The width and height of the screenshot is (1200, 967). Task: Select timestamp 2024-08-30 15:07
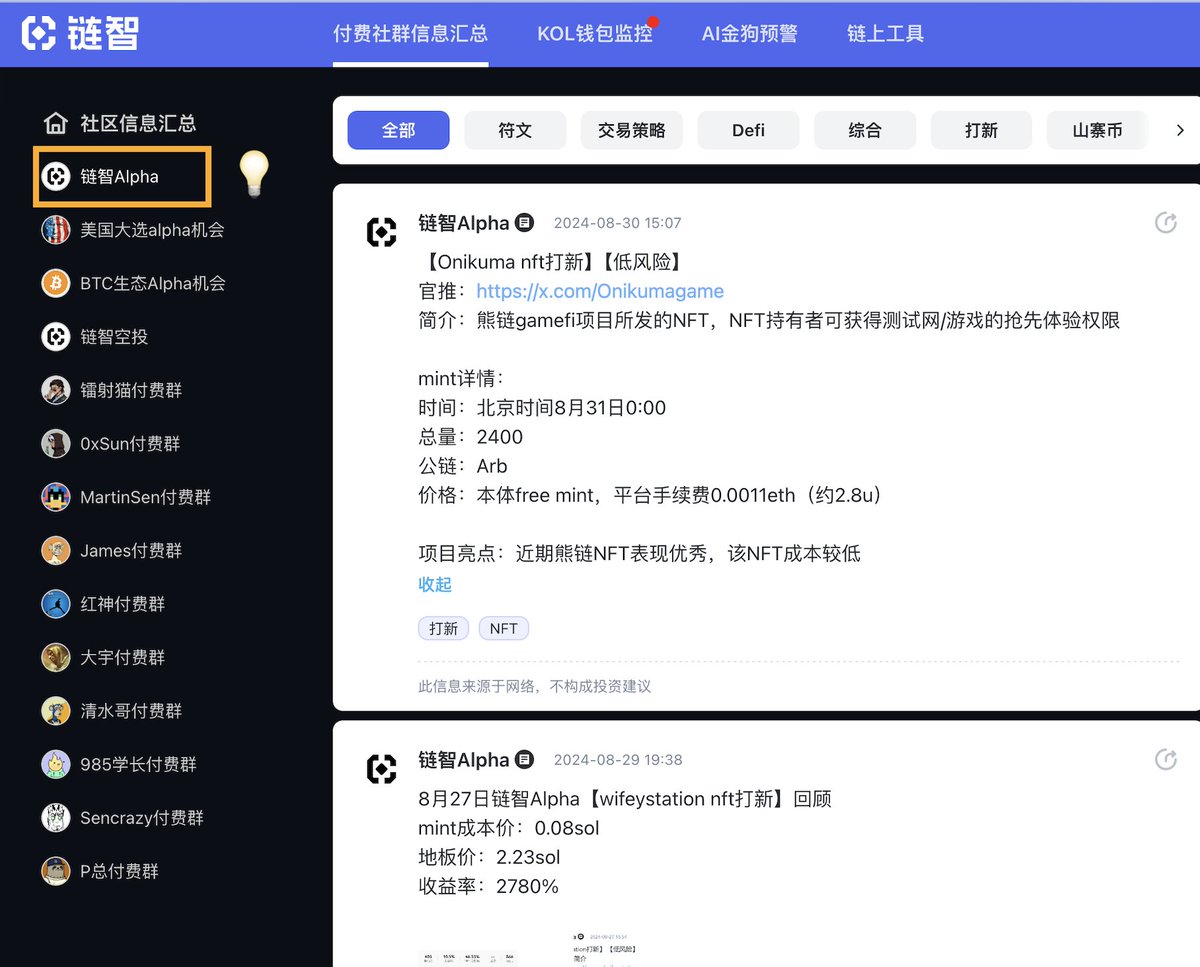tap(617, 223)
